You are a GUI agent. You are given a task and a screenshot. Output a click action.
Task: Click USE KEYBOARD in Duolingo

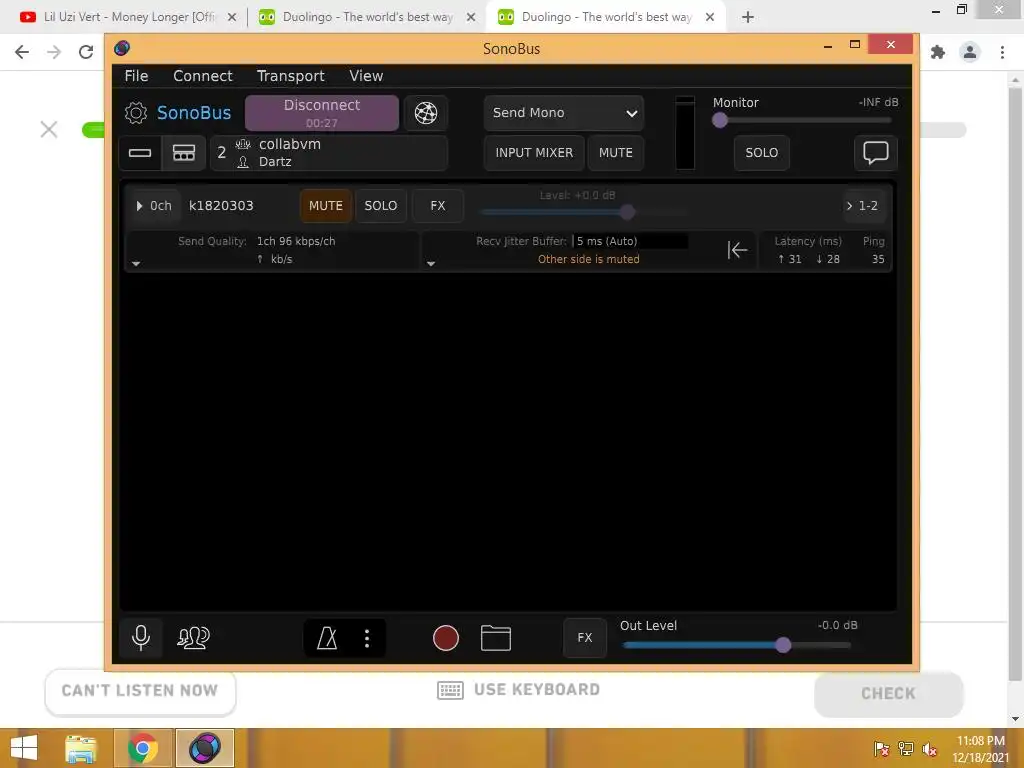pyautogui.click(x=519, y=690)
